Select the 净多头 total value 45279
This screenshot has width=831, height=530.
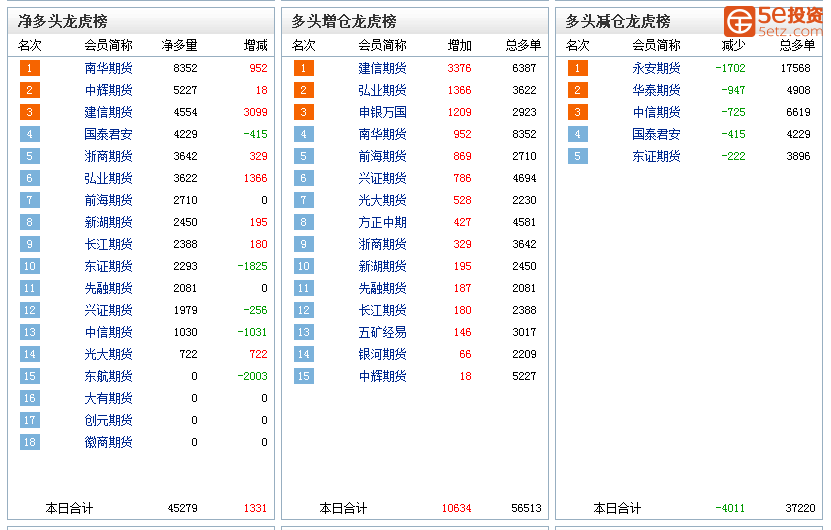click(182, 508)
